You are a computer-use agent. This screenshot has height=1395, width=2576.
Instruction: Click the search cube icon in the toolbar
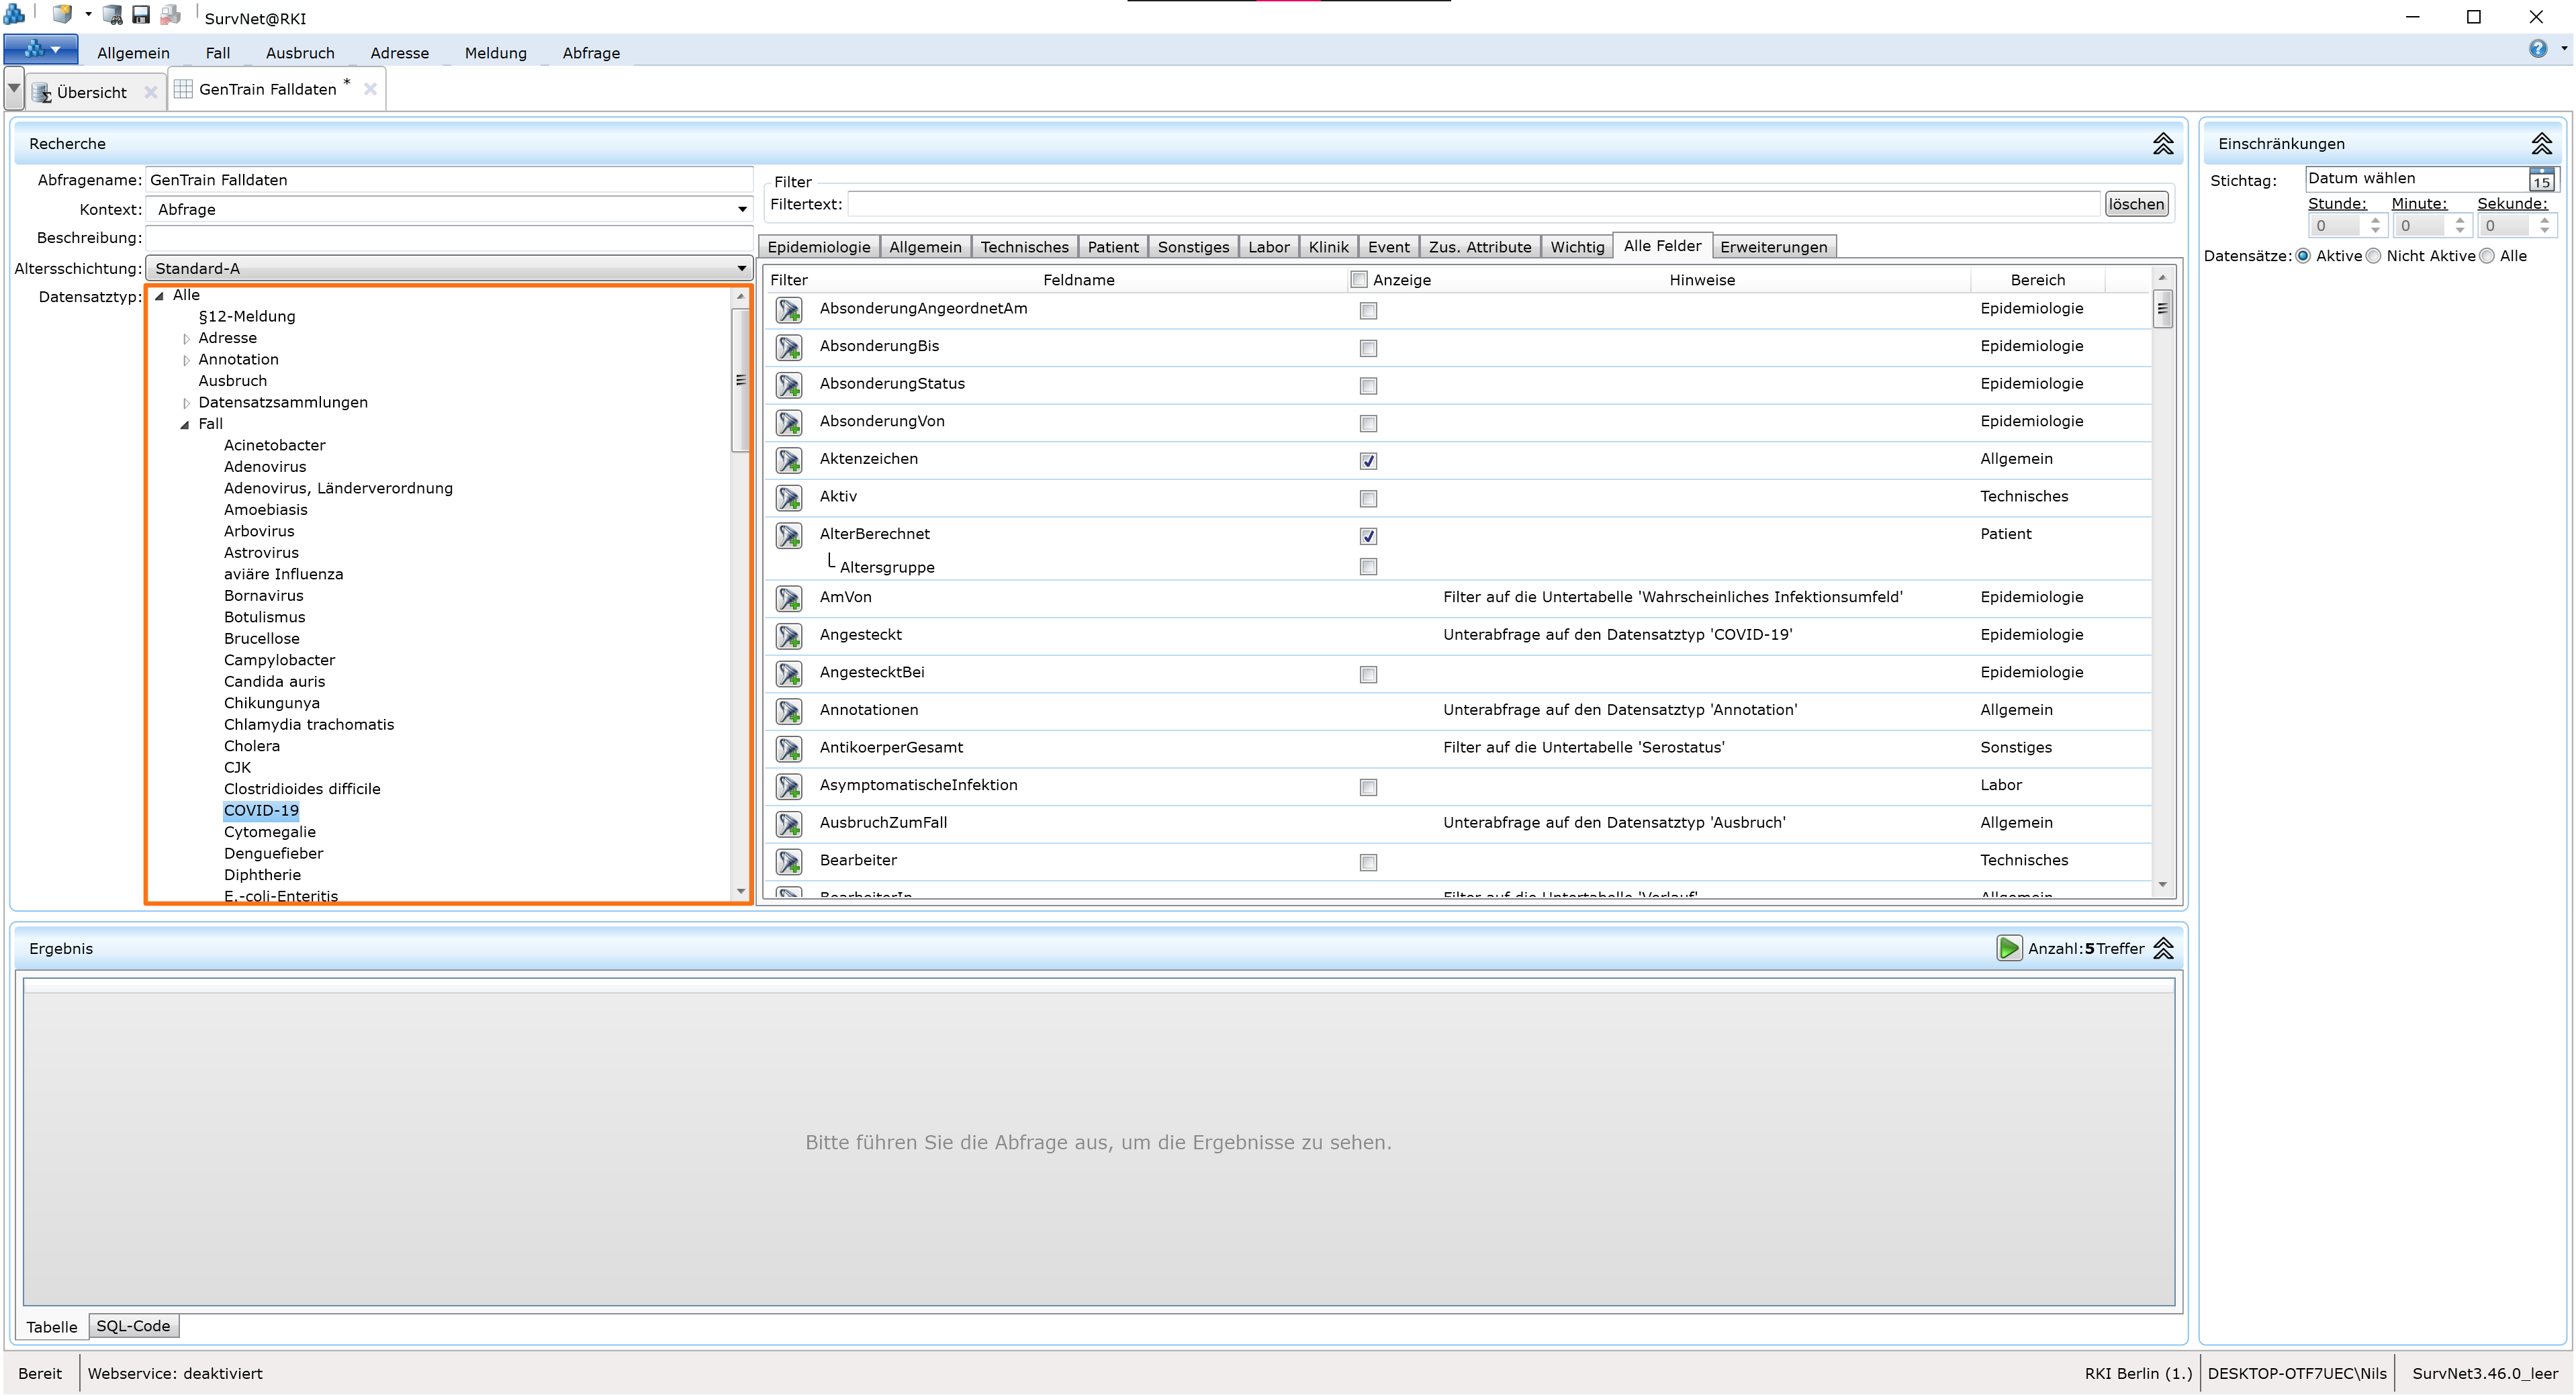pos(113,14)
